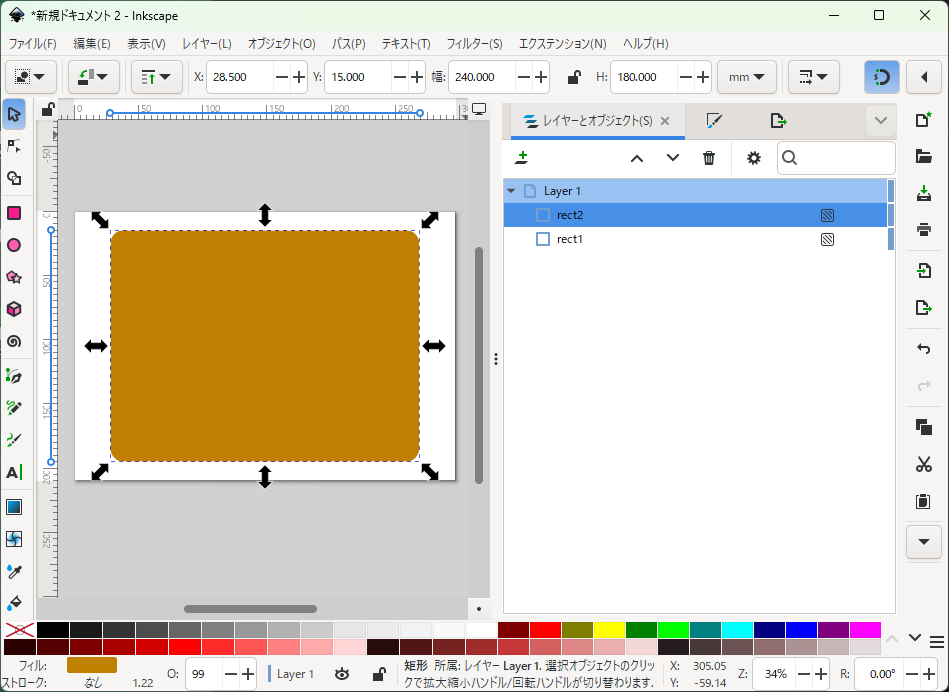Open the レイヤー(L) menu
The image size is (949, 692).
click(206, 44)
